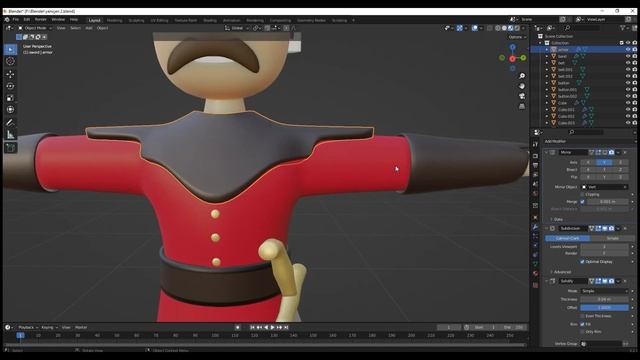Expand the armor object in outliner
This screenshot has width=640, height=360.
click(547, 49)
